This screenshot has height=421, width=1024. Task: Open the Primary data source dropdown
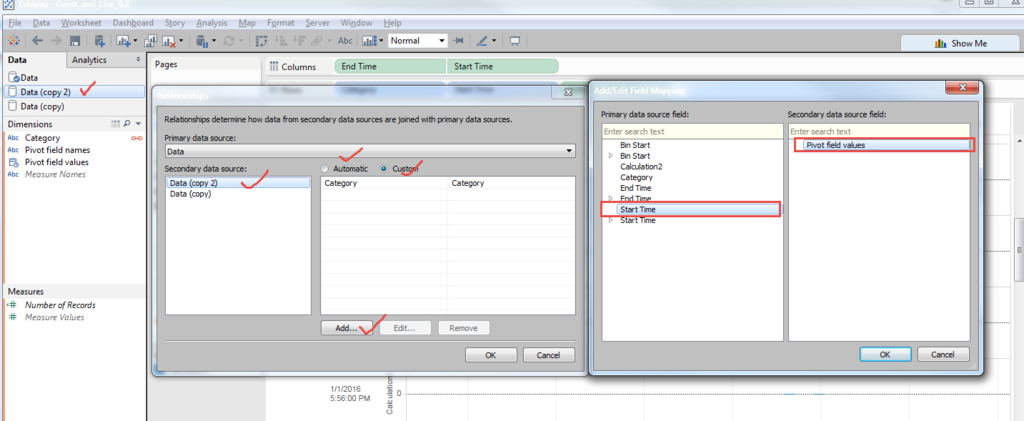pyautogui.click(x=370, y=151)
